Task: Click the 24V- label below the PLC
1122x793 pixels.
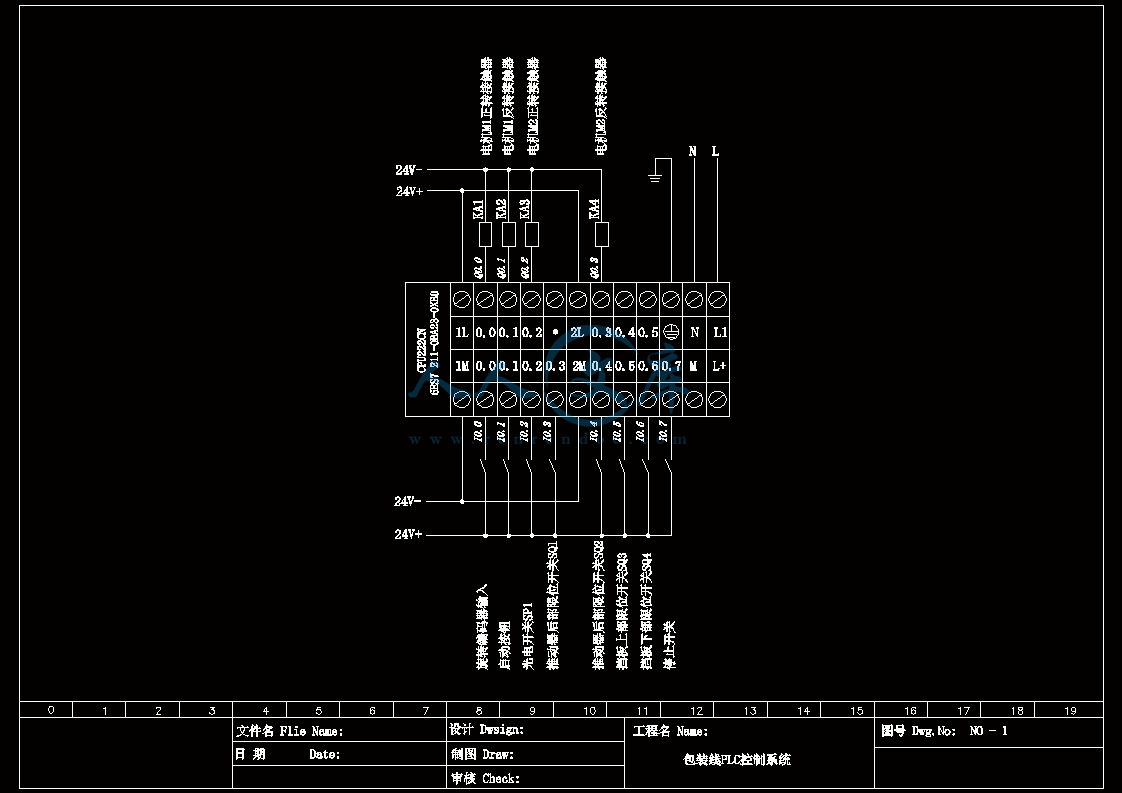Action: (x=408, y=501)
